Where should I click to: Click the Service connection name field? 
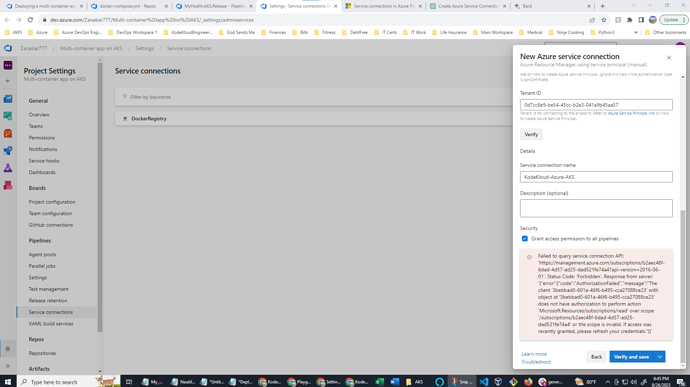coord(596,177)
